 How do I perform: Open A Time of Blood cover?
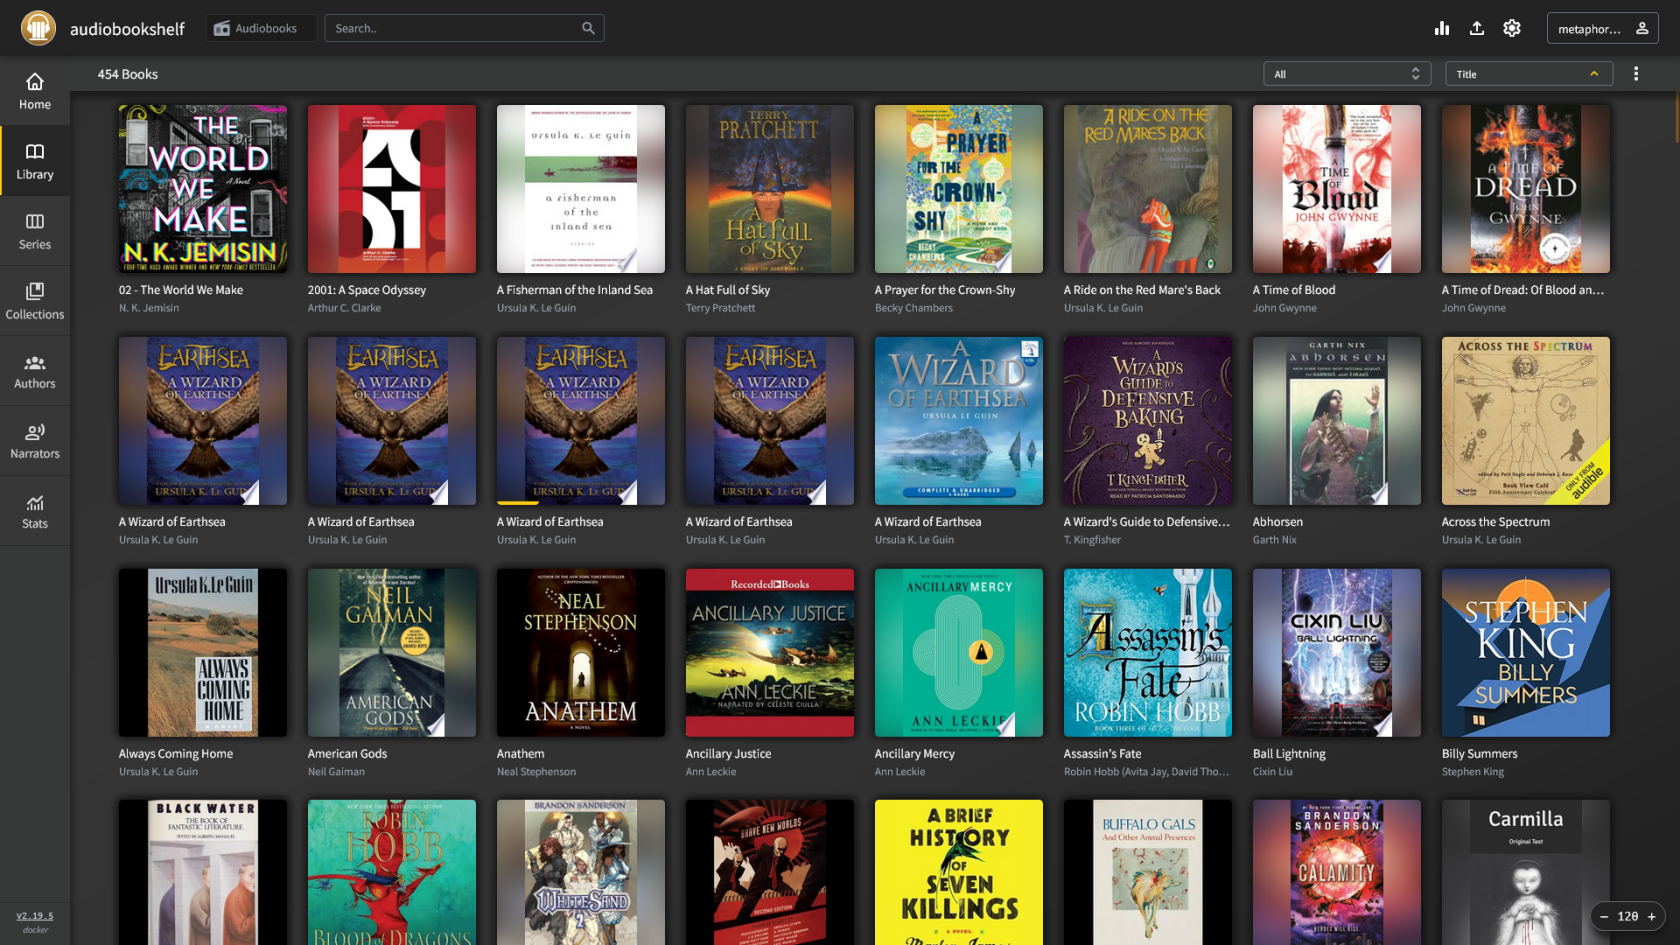(1337, 189)
